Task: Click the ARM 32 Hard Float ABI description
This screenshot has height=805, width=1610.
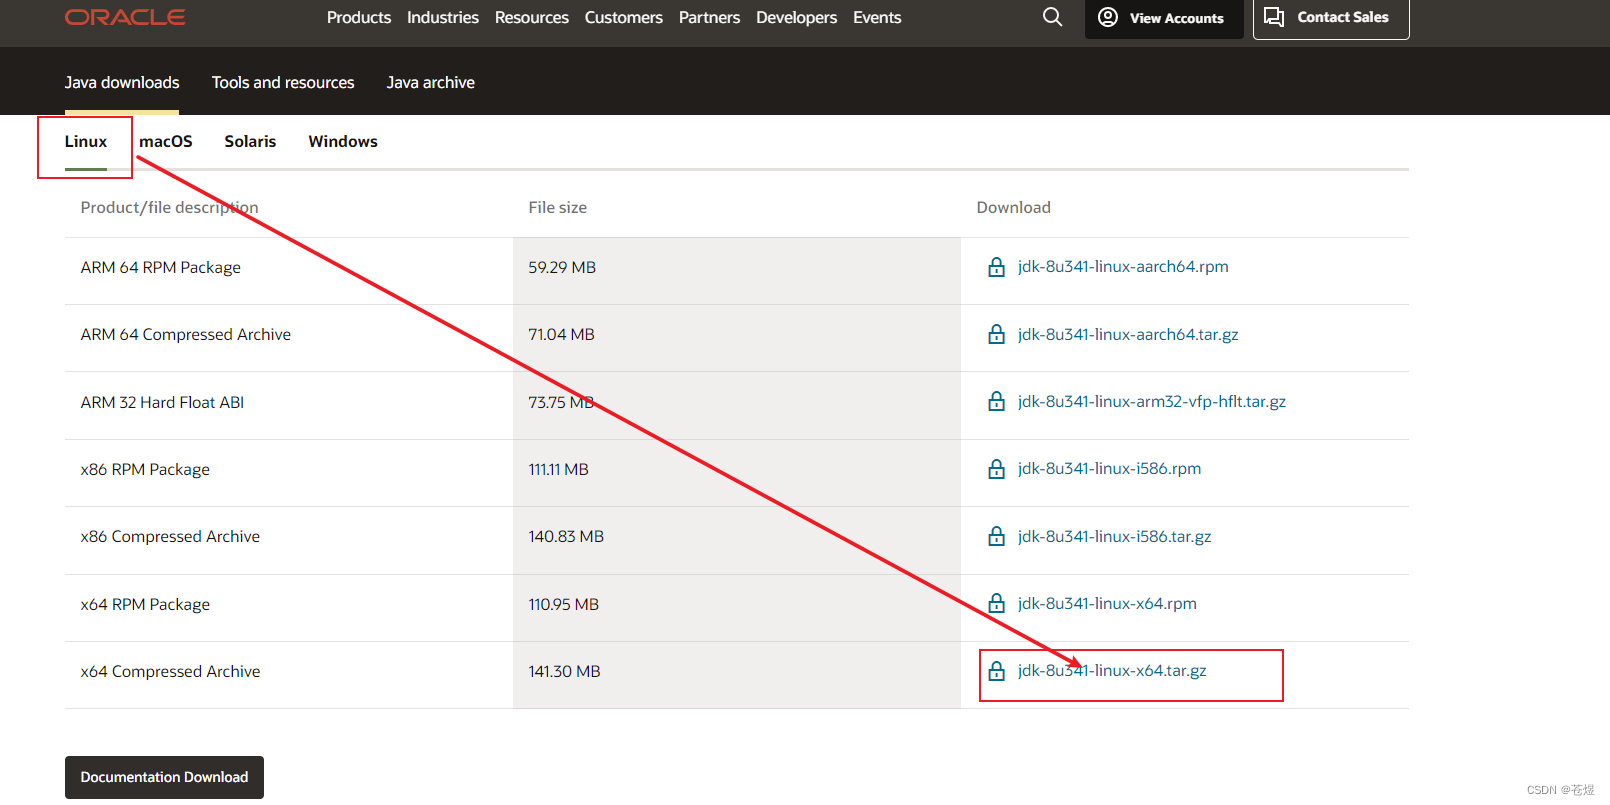Action: pyautogui.click(x=162, y=402)
